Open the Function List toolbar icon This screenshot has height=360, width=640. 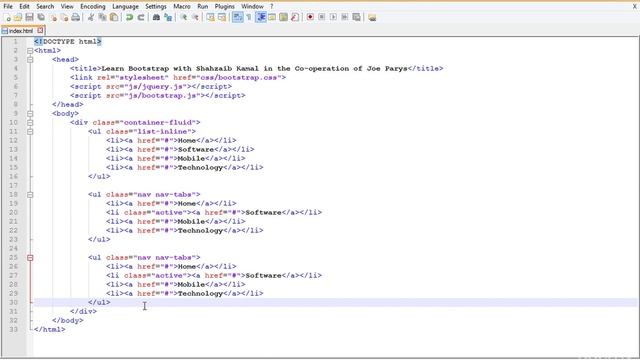[295, 17]
